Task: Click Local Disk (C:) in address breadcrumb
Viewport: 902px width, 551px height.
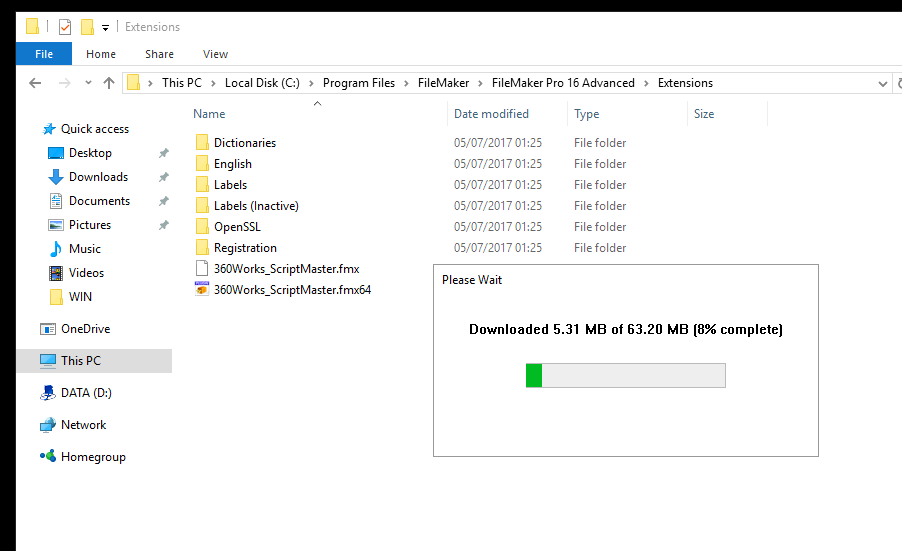Action: pos(262,83)
